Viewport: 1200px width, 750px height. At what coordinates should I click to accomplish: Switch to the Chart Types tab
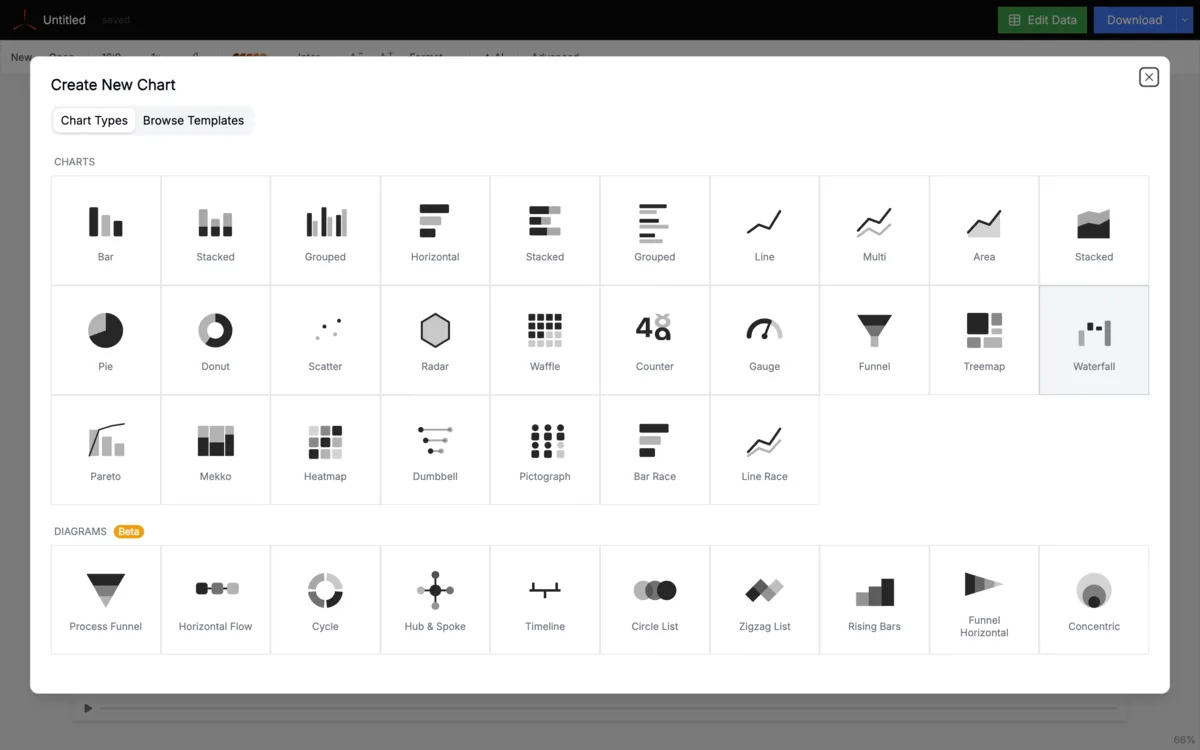click(x=94, y=120)
